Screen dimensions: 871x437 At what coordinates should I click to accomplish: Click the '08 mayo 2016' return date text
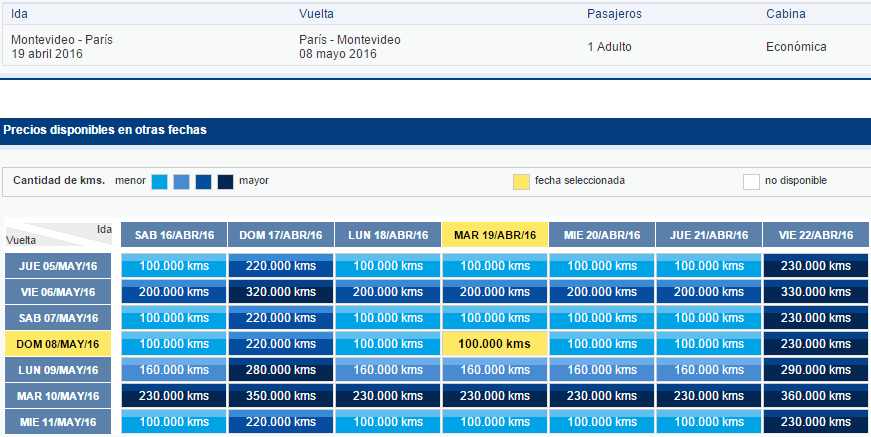click(x=338, y=54)
